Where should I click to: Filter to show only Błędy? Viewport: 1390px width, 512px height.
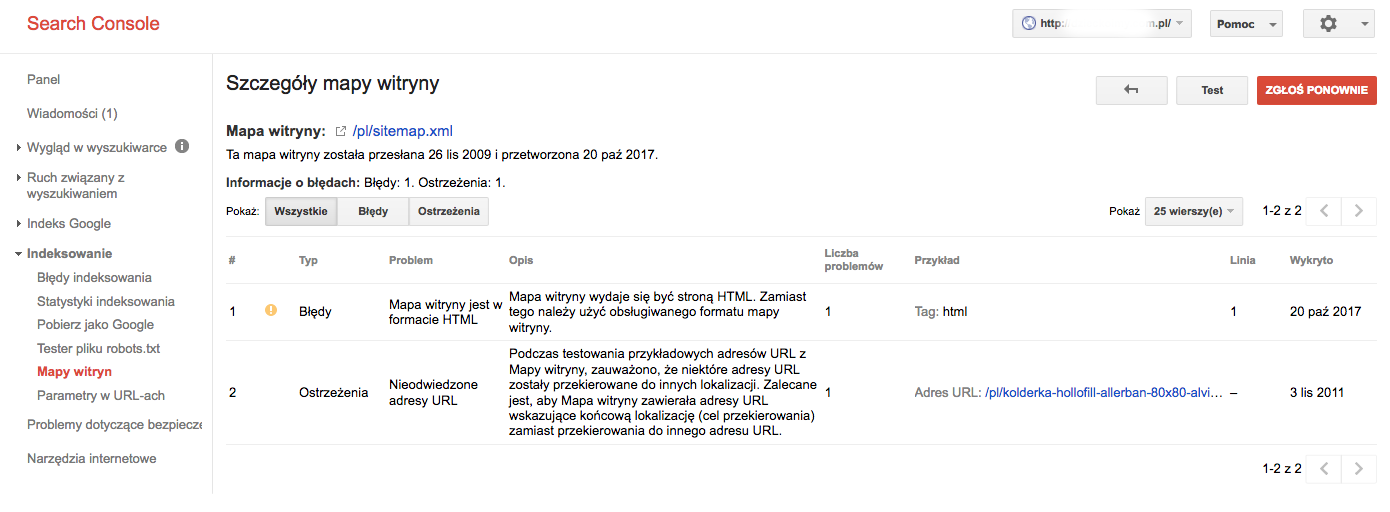pos(373,211)
